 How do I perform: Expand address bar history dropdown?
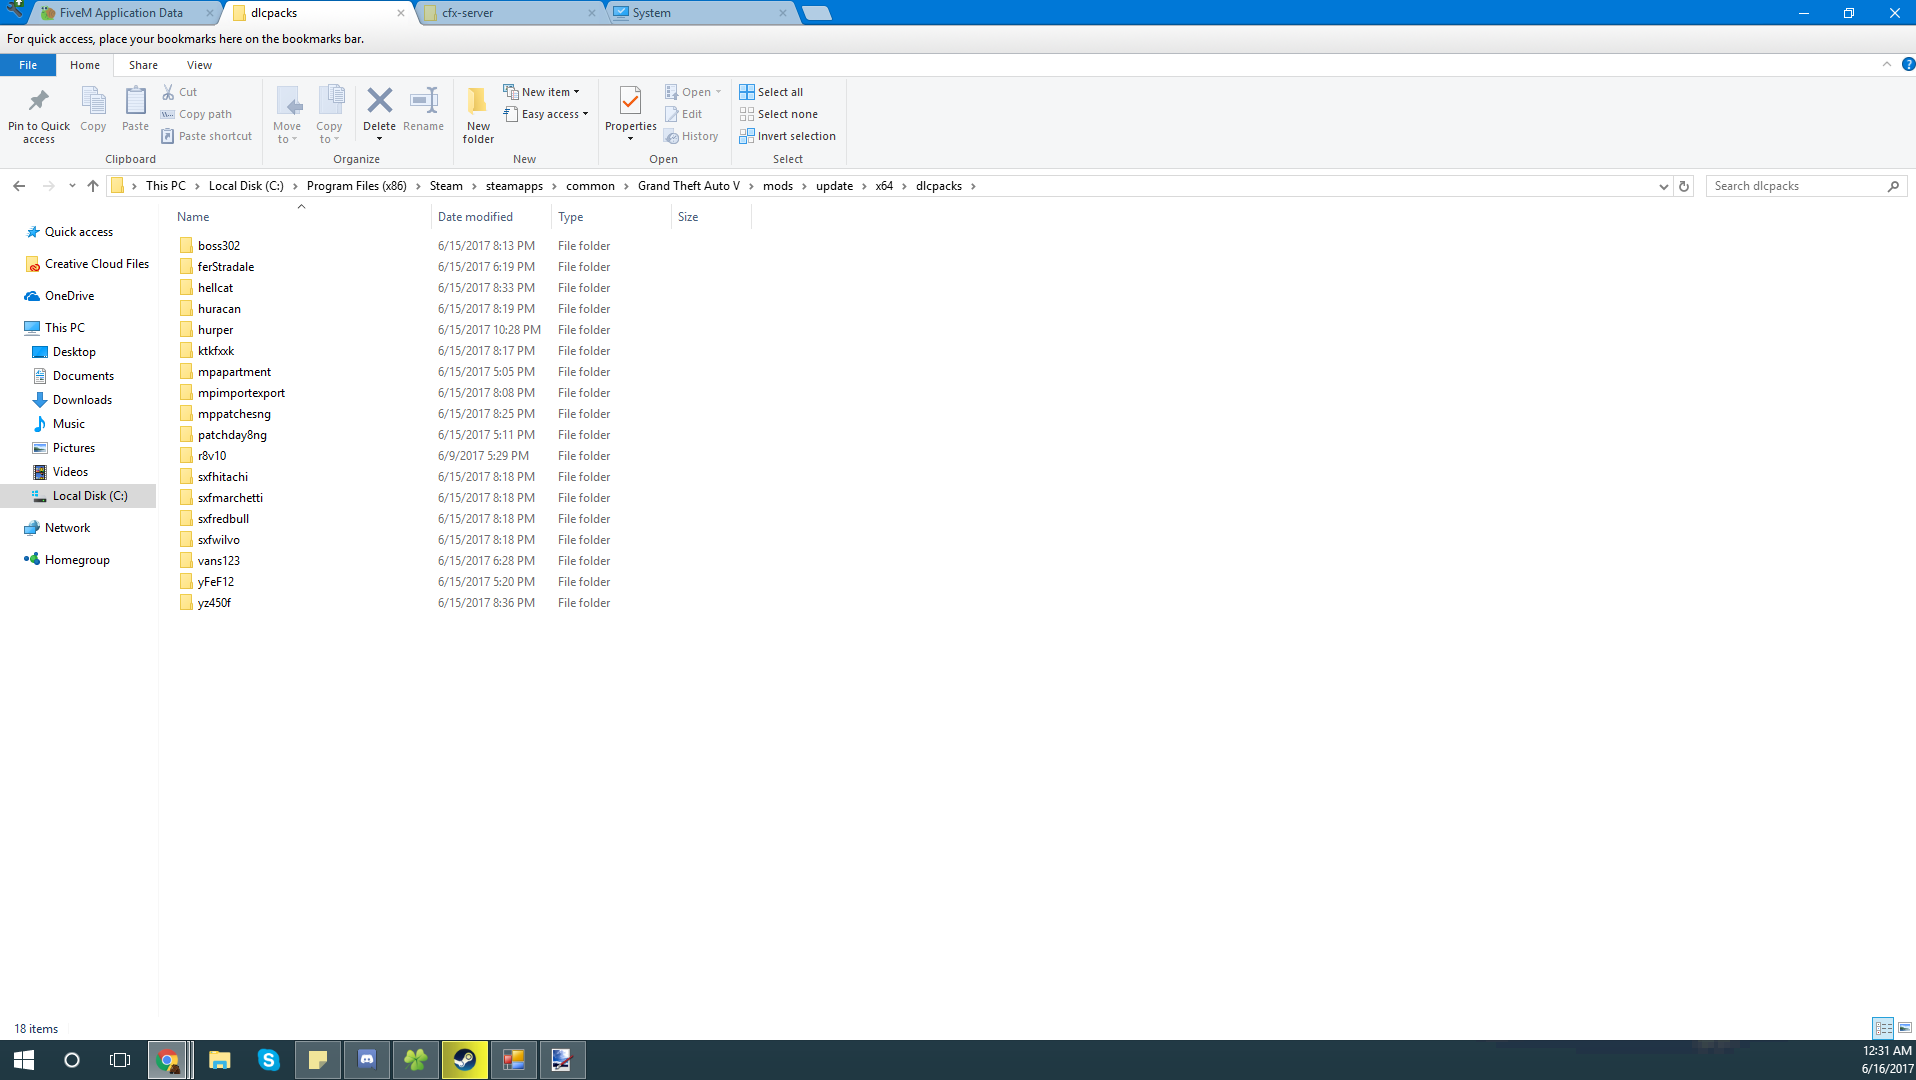coord(1663,186)
